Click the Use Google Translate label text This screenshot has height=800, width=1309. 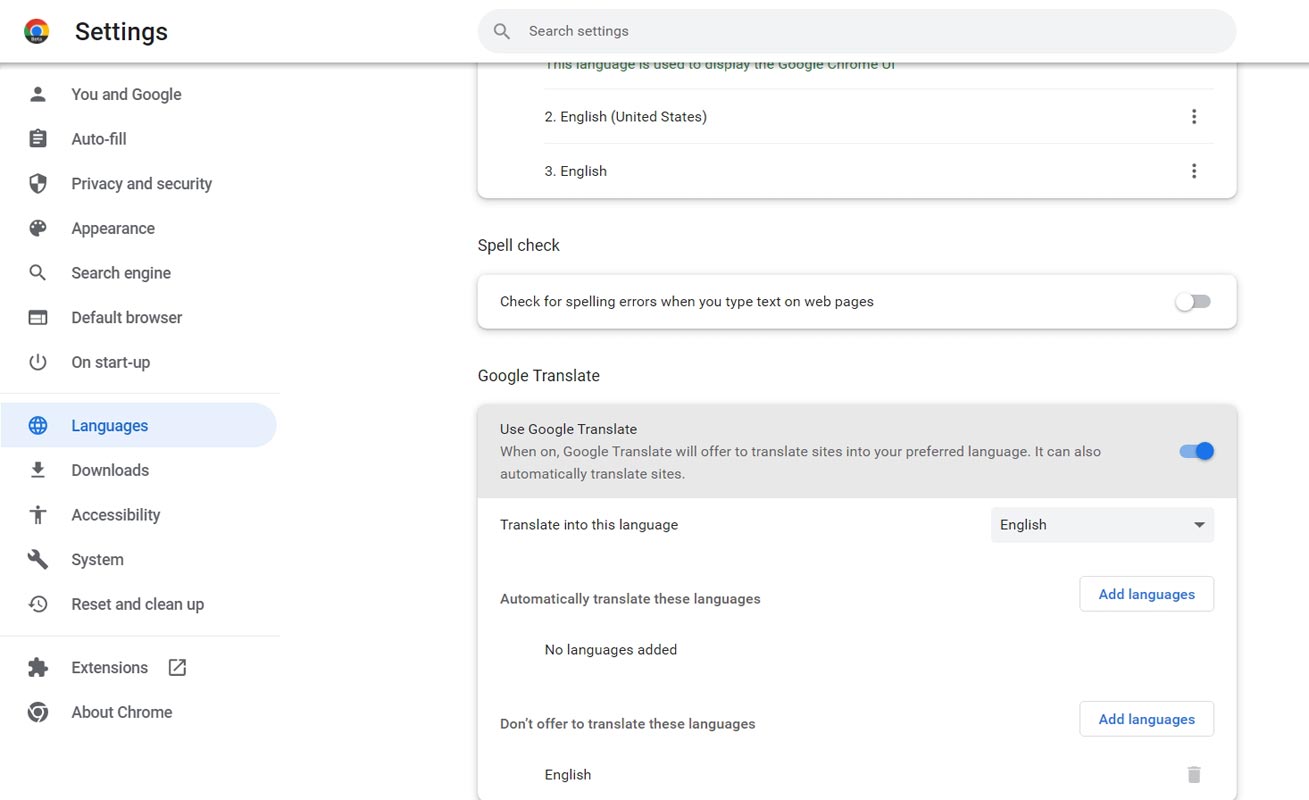pyautogui.click(x=568, y=429)
